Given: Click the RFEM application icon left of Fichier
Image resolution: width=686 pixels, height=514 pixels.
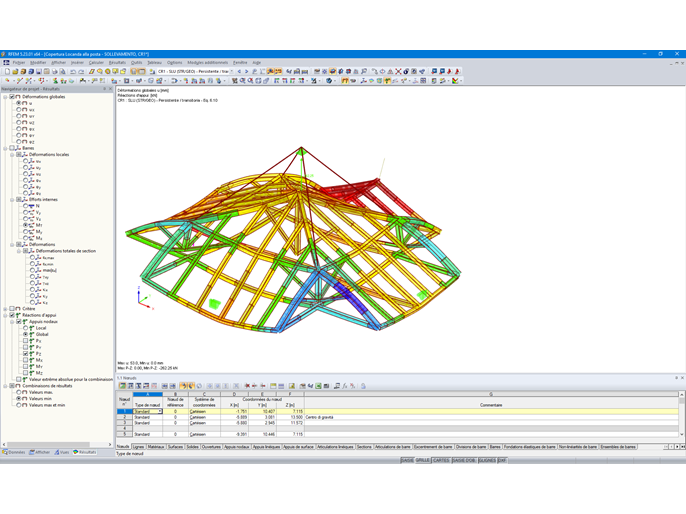Looking at the screenshot, I should click(x=6, y=63).
